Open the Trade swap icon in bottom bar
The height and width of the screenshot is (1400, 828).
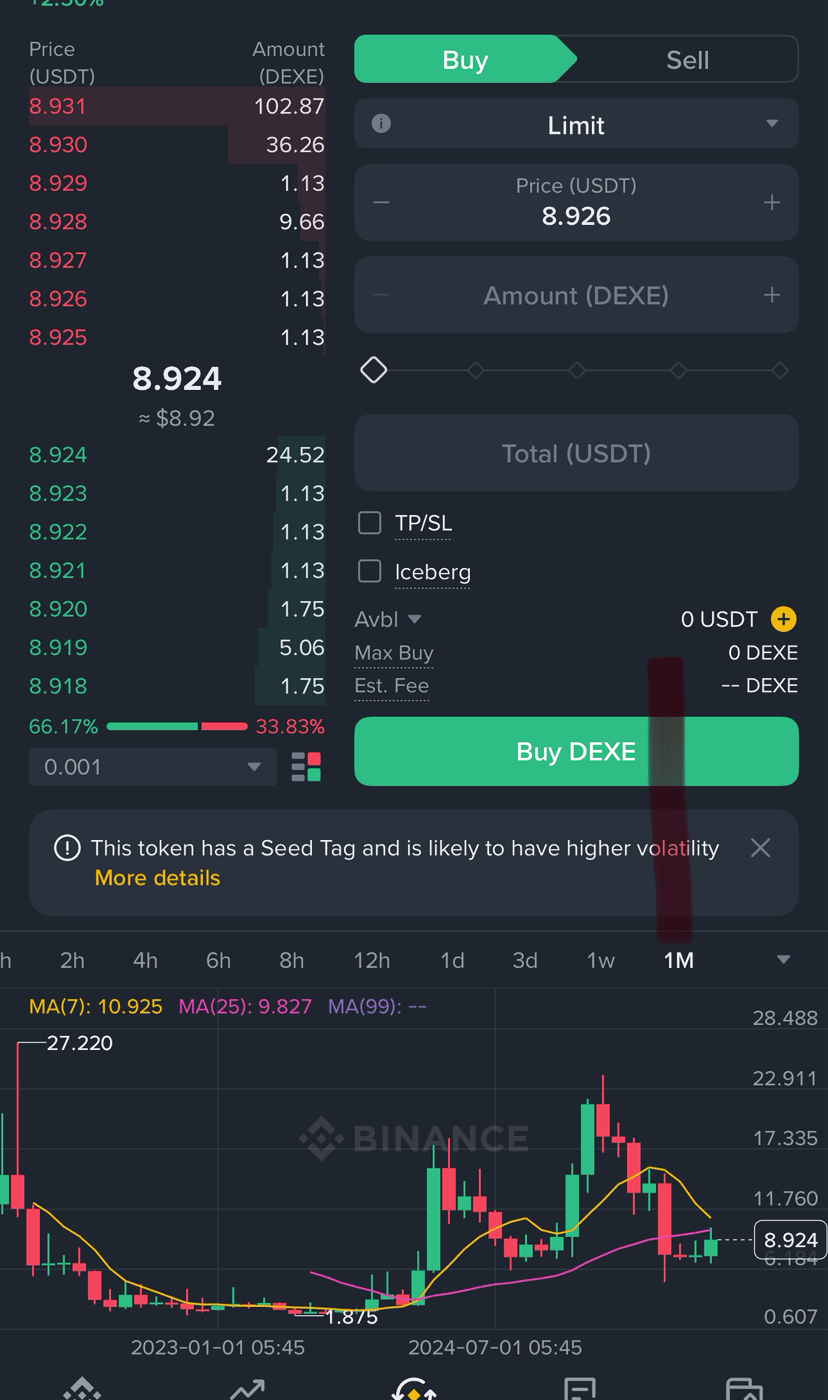point(414,1388)
